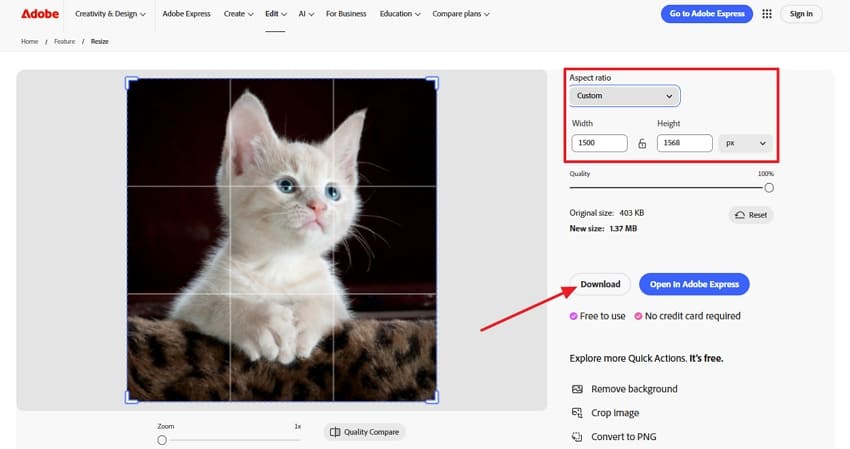Click the Zoom slider handle
Image resolution: width=850 pixels, height=449 pixels.
(x=162, y=440)
